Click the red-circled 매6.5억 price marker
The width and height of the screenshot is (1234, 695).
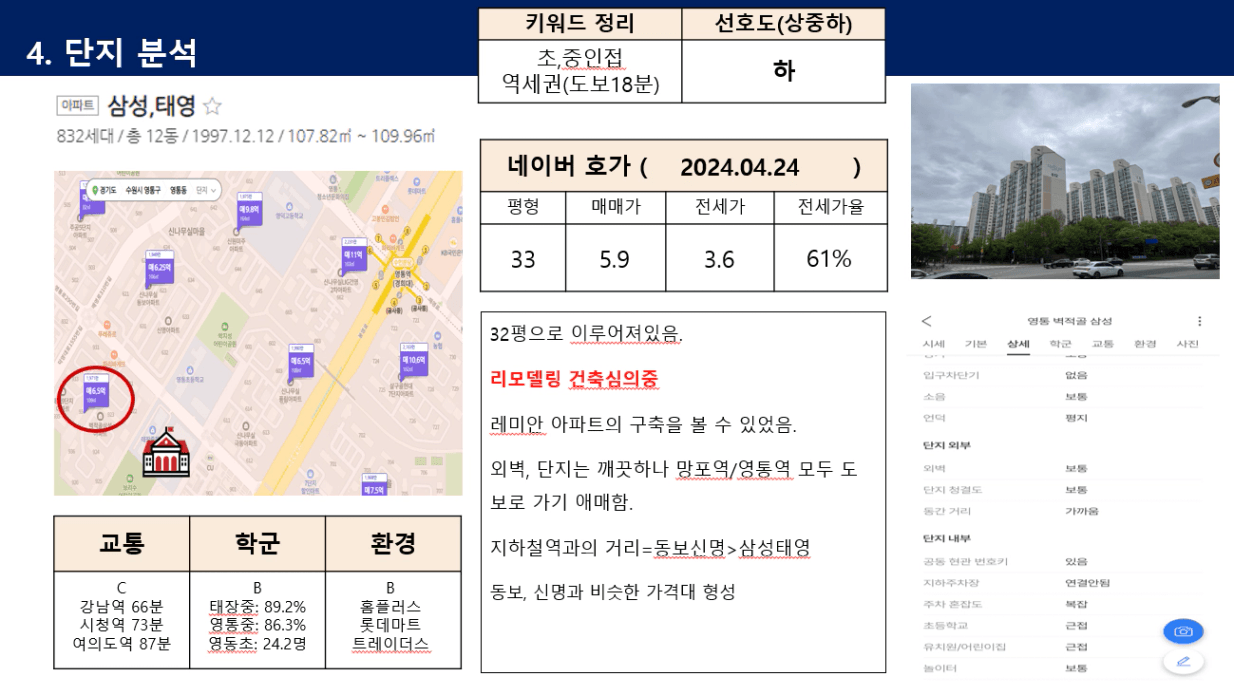[x=94, y=392]
